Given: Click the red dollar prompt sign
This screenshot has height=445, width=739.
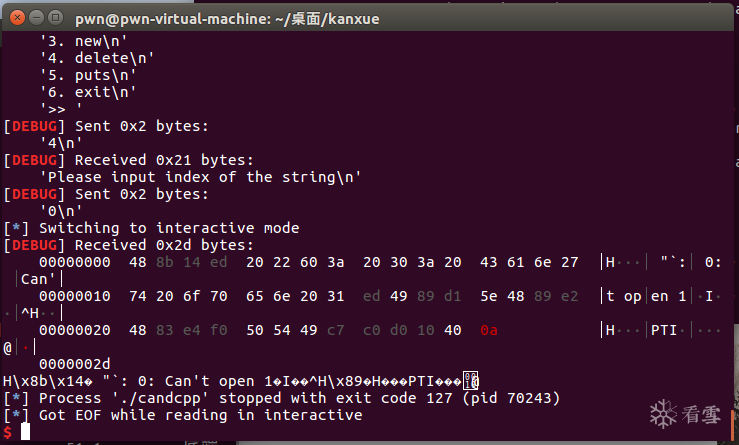Looking at the screenshot, I should (x=8, y=431).
